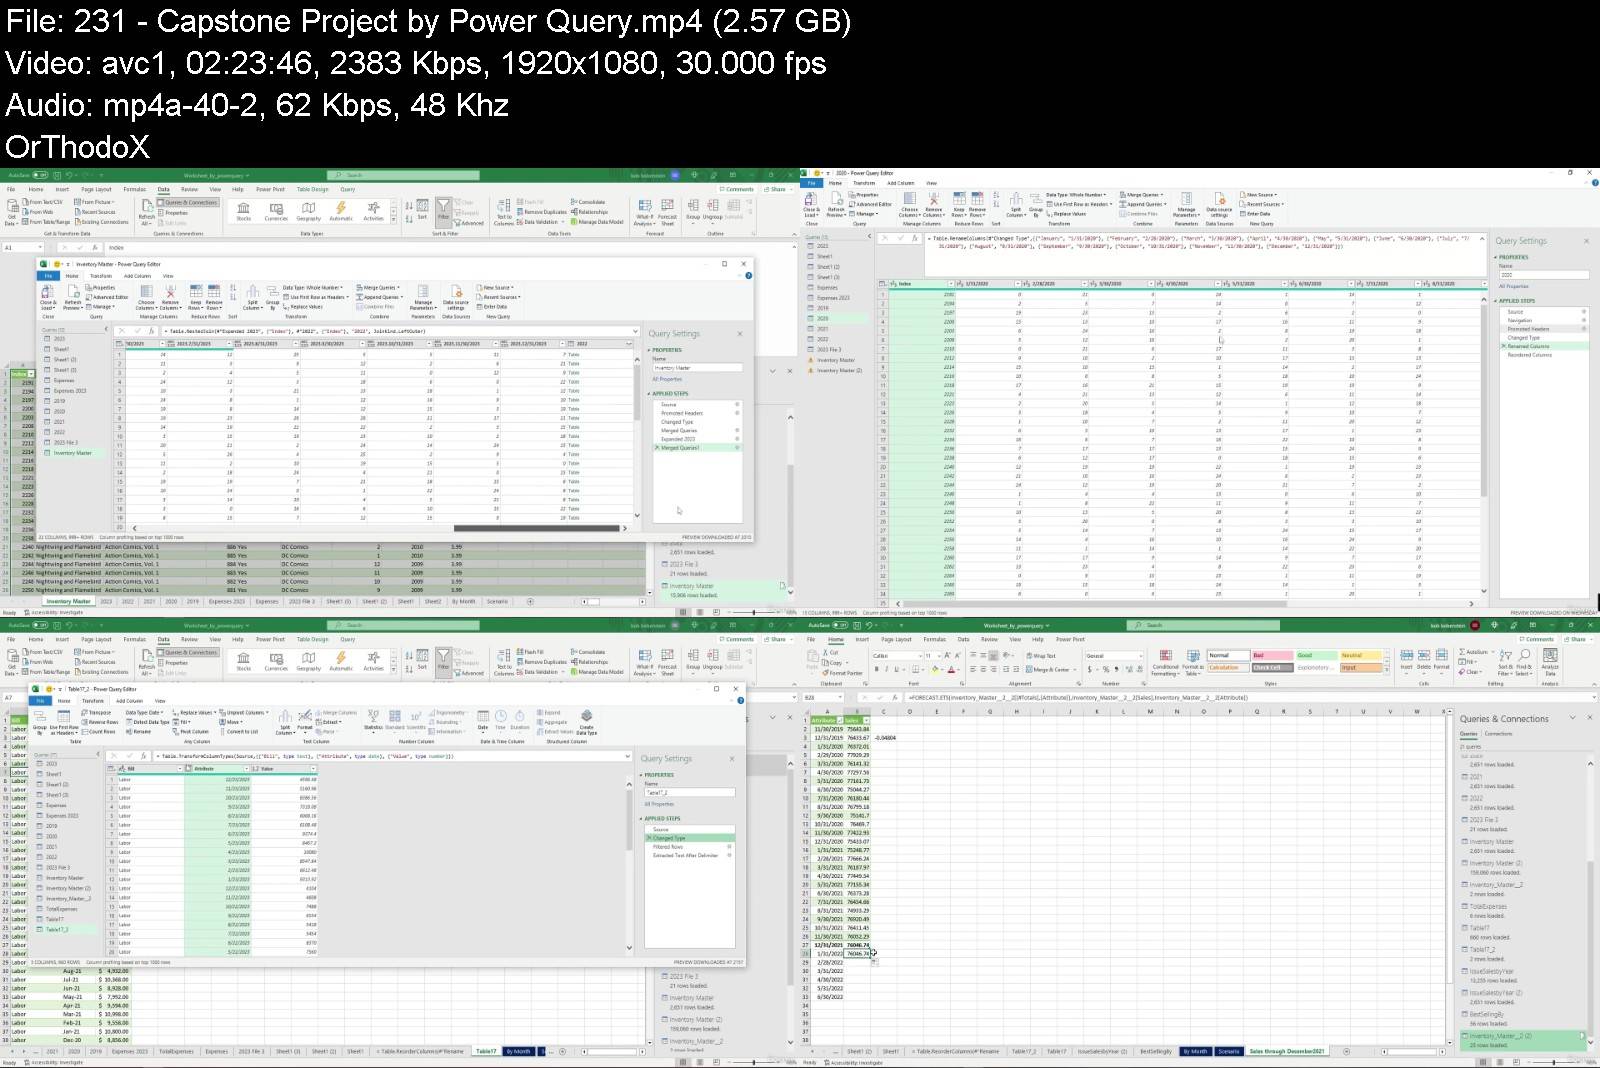Adjust zoom slider in Excel behind Inventory Master editor
1600x1068 pixels.
point(752,612)
